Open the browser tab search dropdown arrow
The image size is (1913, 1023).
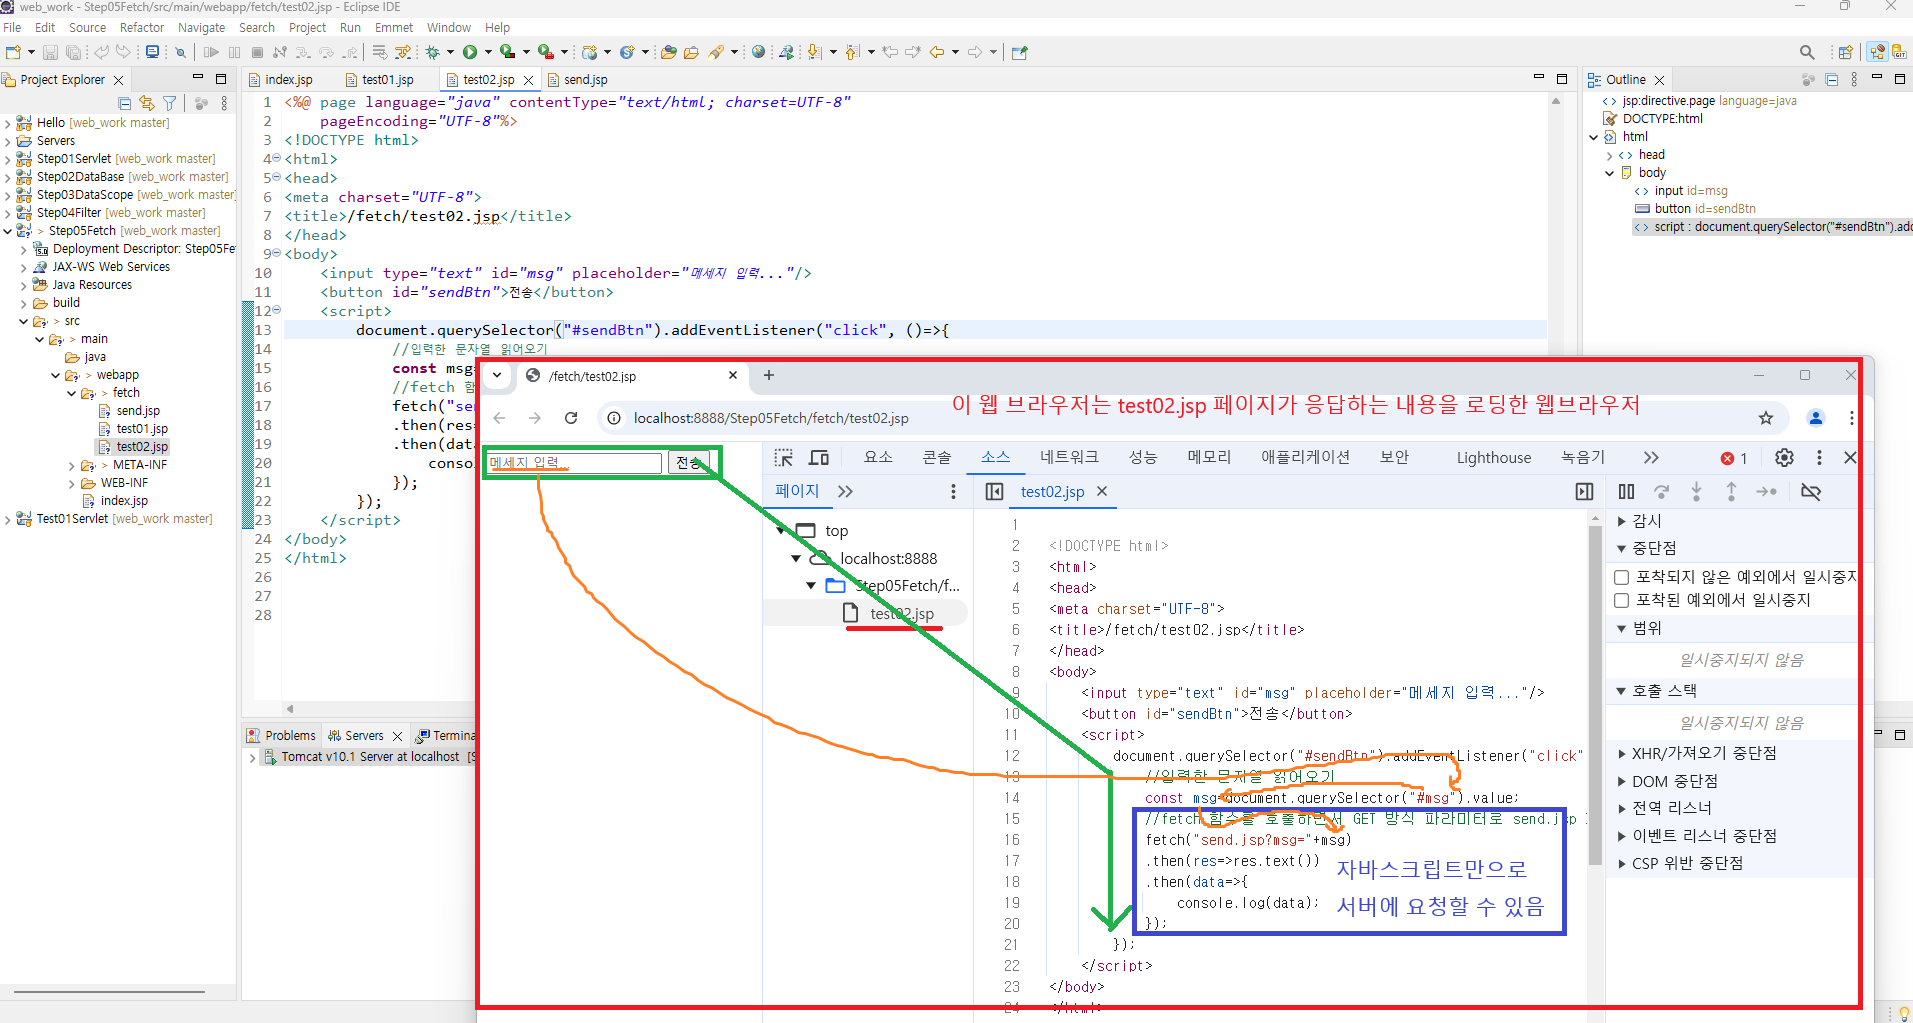(497, 376)
